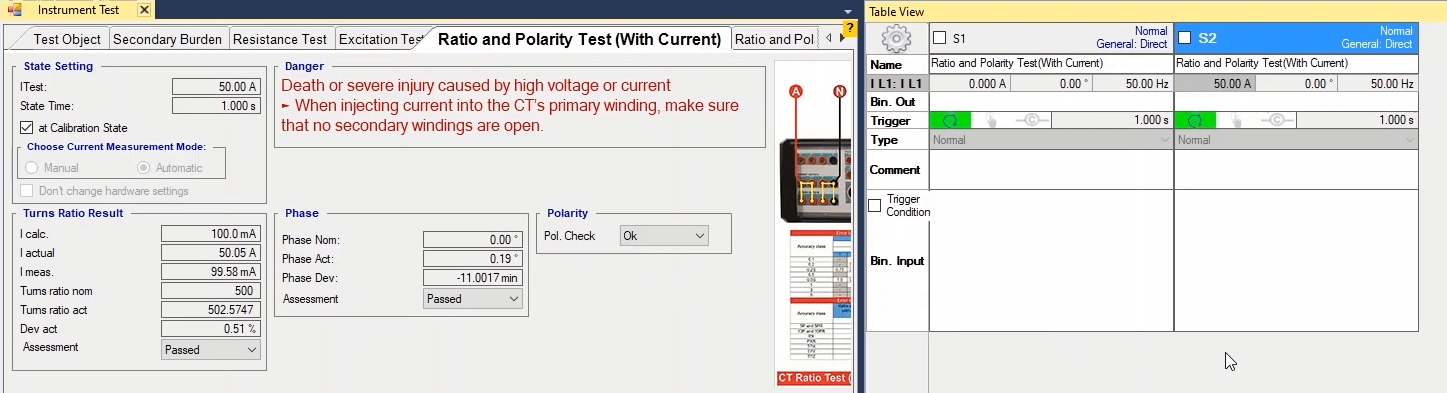Select manual hand trigger icon in S1
The width and height of the screenshot is (1447, 393).
pos(991,120)
